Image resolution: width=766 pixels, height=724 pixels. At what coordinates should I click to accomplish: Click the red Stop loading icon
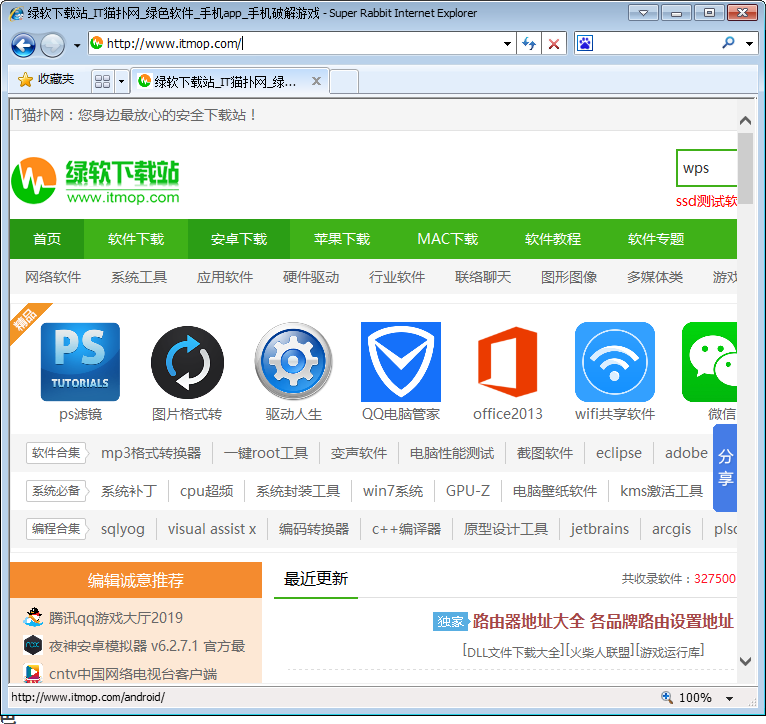554,44
